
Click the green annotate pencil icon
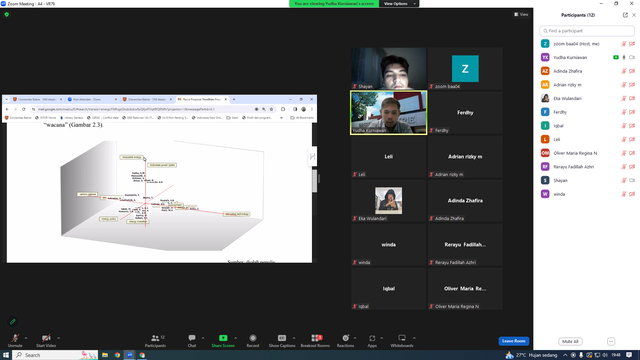(x=13, y=322)
